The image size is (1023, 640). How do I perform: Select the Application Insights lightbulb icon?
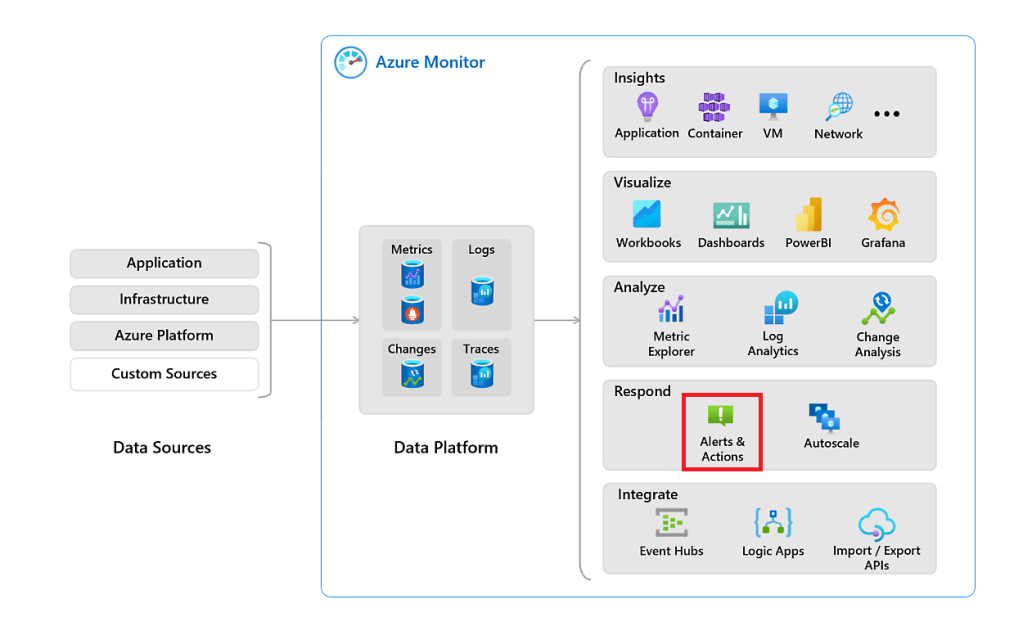pos(647,106)
